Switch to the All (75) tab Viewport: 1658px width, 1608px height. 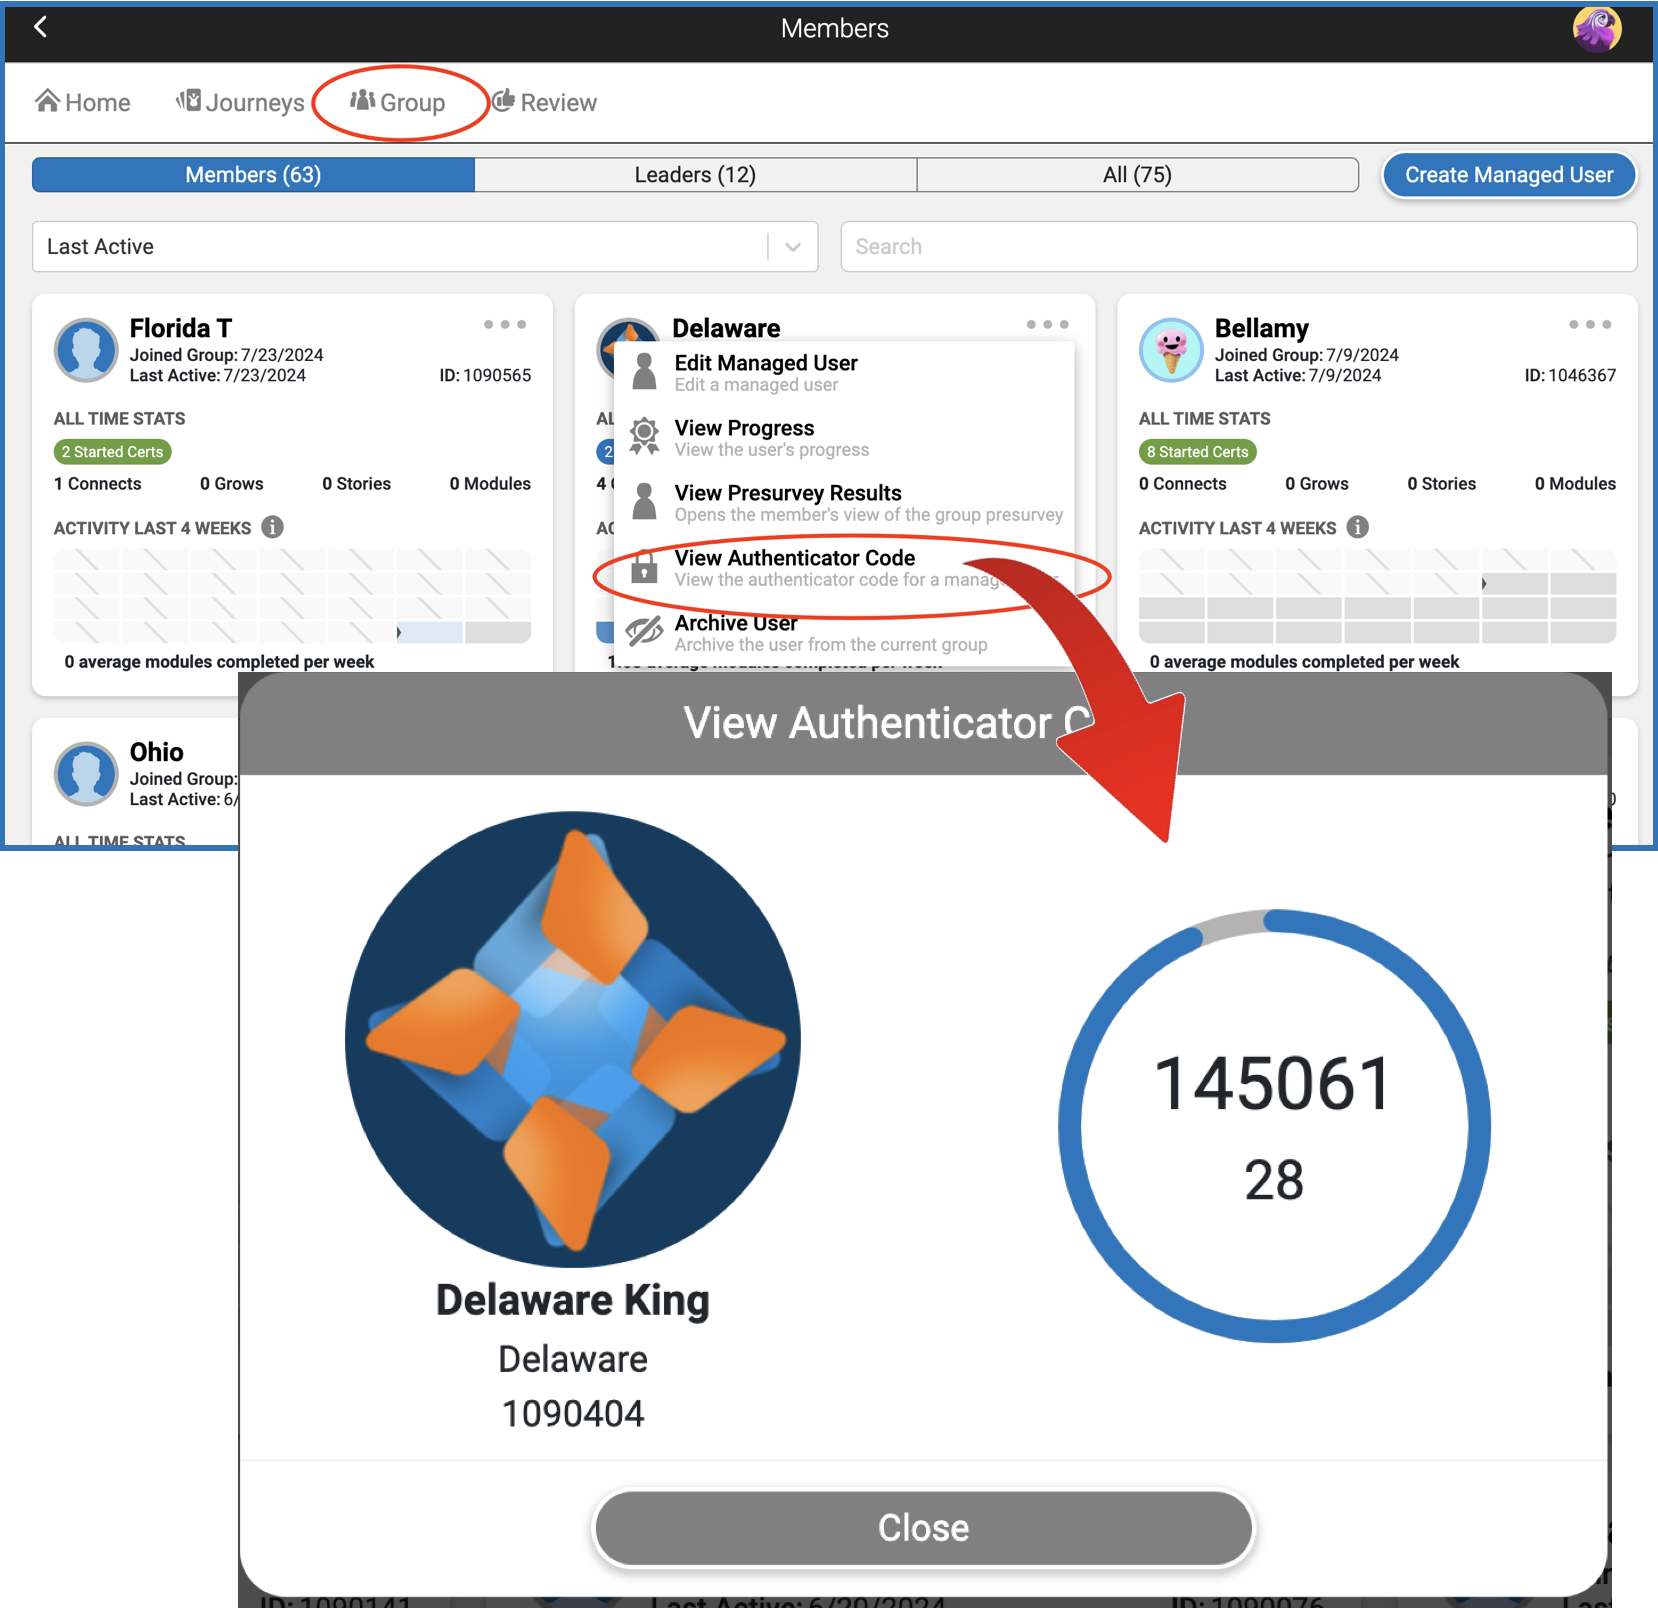coord(1137,175)
